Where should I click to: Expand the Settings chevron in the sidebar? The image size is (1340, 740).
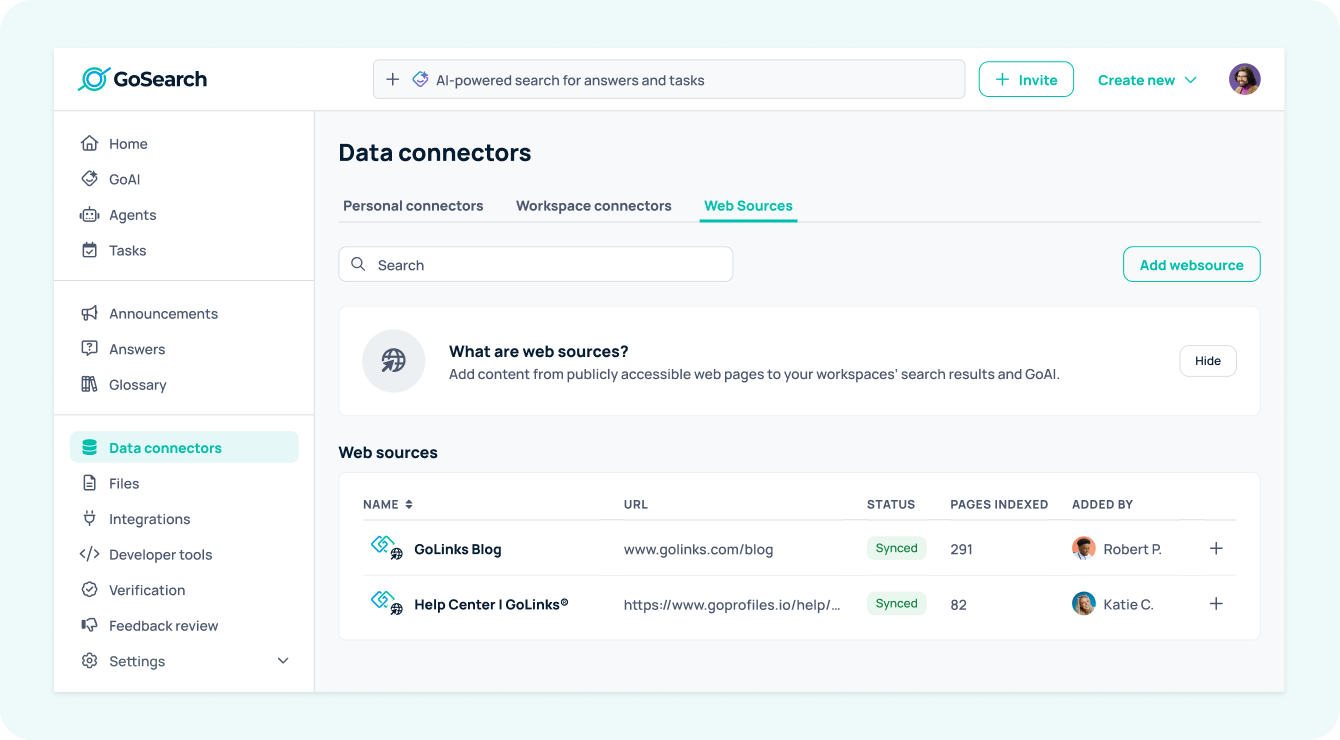pyautogui.click(x=283, y=661)
